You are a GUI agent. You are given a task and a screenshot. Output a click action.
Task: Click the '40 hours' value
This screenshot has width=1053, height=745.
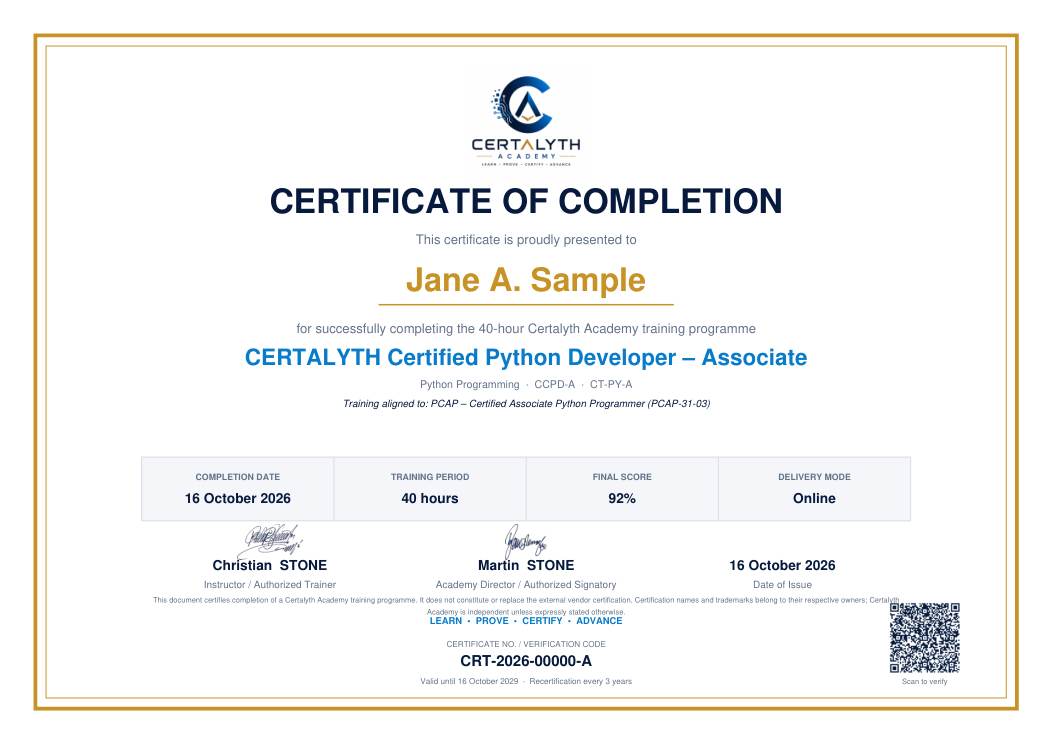[430, 498]
